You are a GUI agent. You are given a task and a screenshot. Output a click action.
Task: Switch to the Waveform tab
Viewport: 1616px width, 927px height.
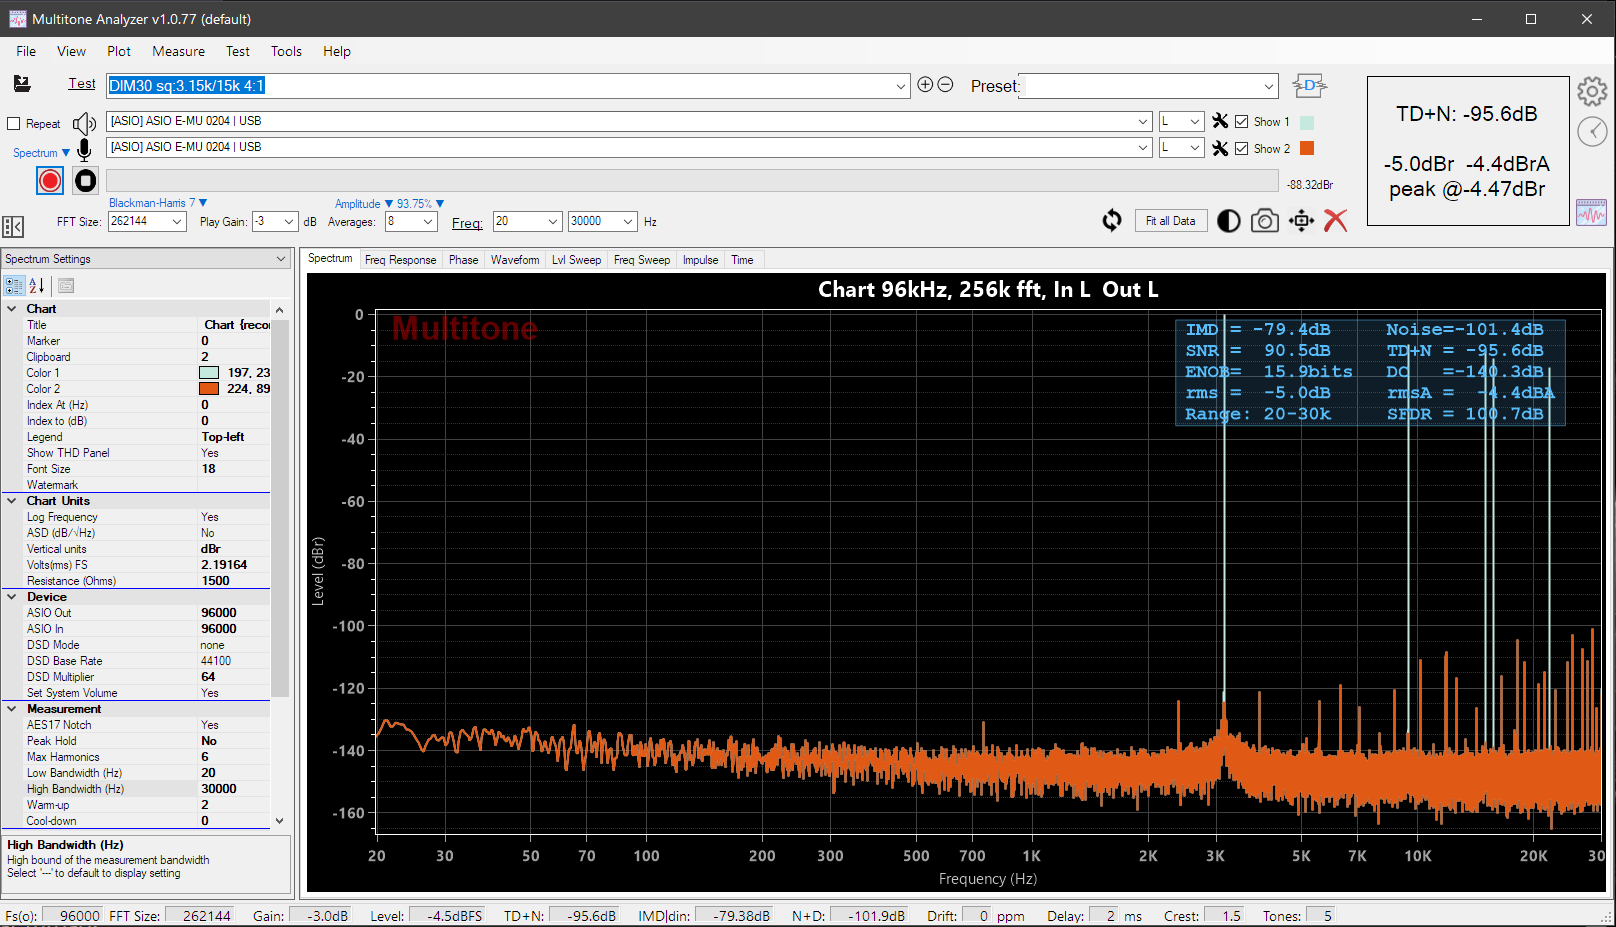pos(515,260)
